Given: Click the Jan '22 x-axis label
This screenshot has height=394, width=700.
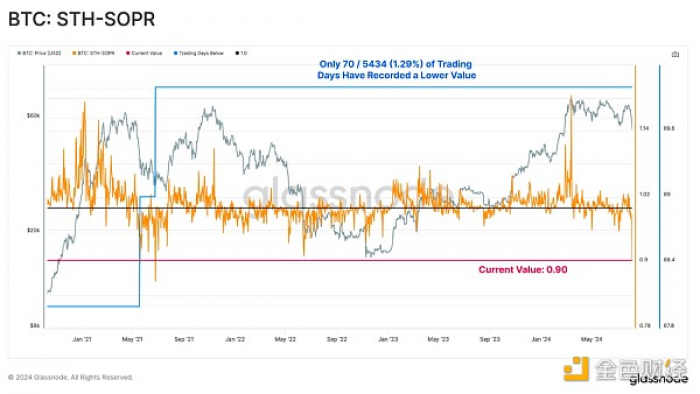Looking at the screenshot, I should click(x=235, y=340).
